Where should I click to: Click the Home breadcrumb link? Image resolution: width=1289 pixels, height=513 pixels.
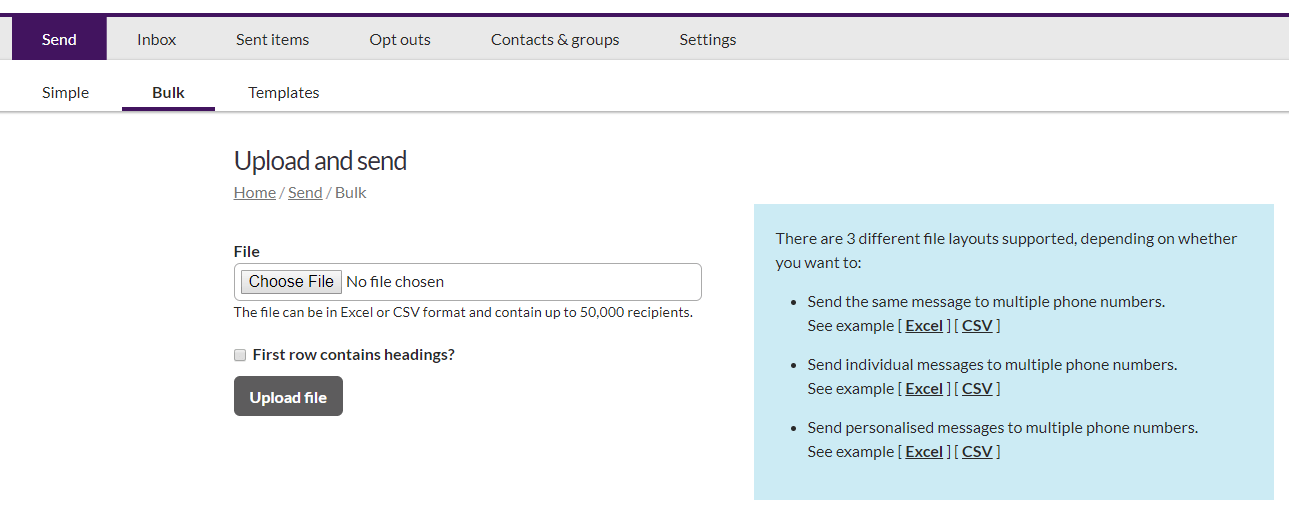(x=254, y=193)
